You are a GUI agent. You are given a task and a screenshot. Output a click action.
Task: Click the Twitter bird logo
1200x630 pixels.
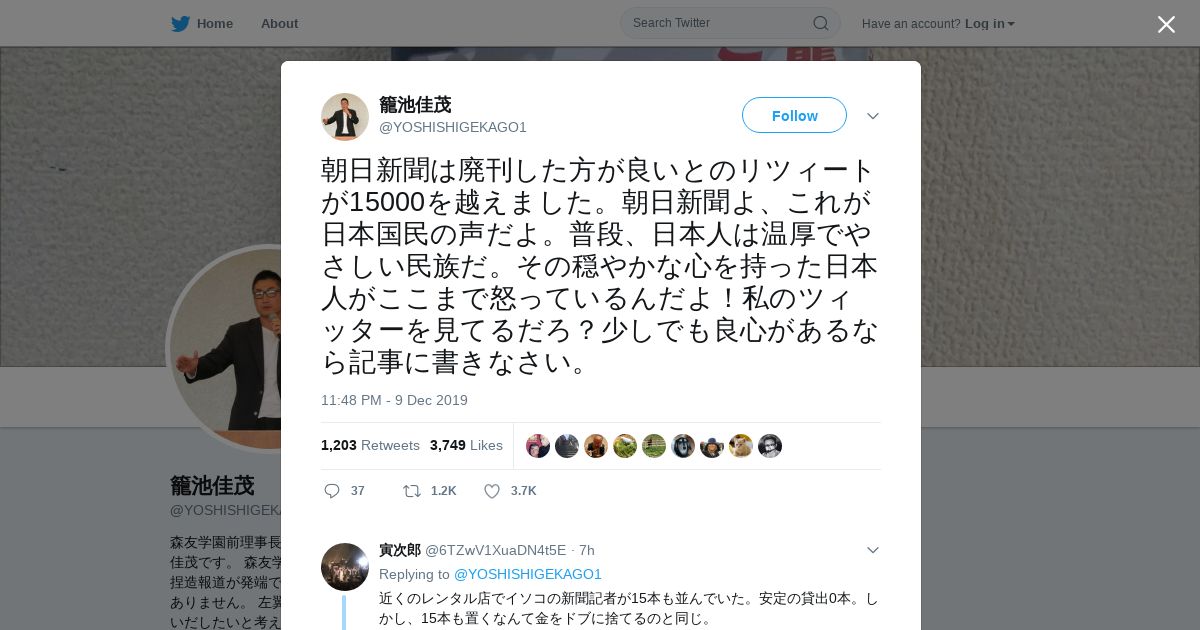click(180, 24)
